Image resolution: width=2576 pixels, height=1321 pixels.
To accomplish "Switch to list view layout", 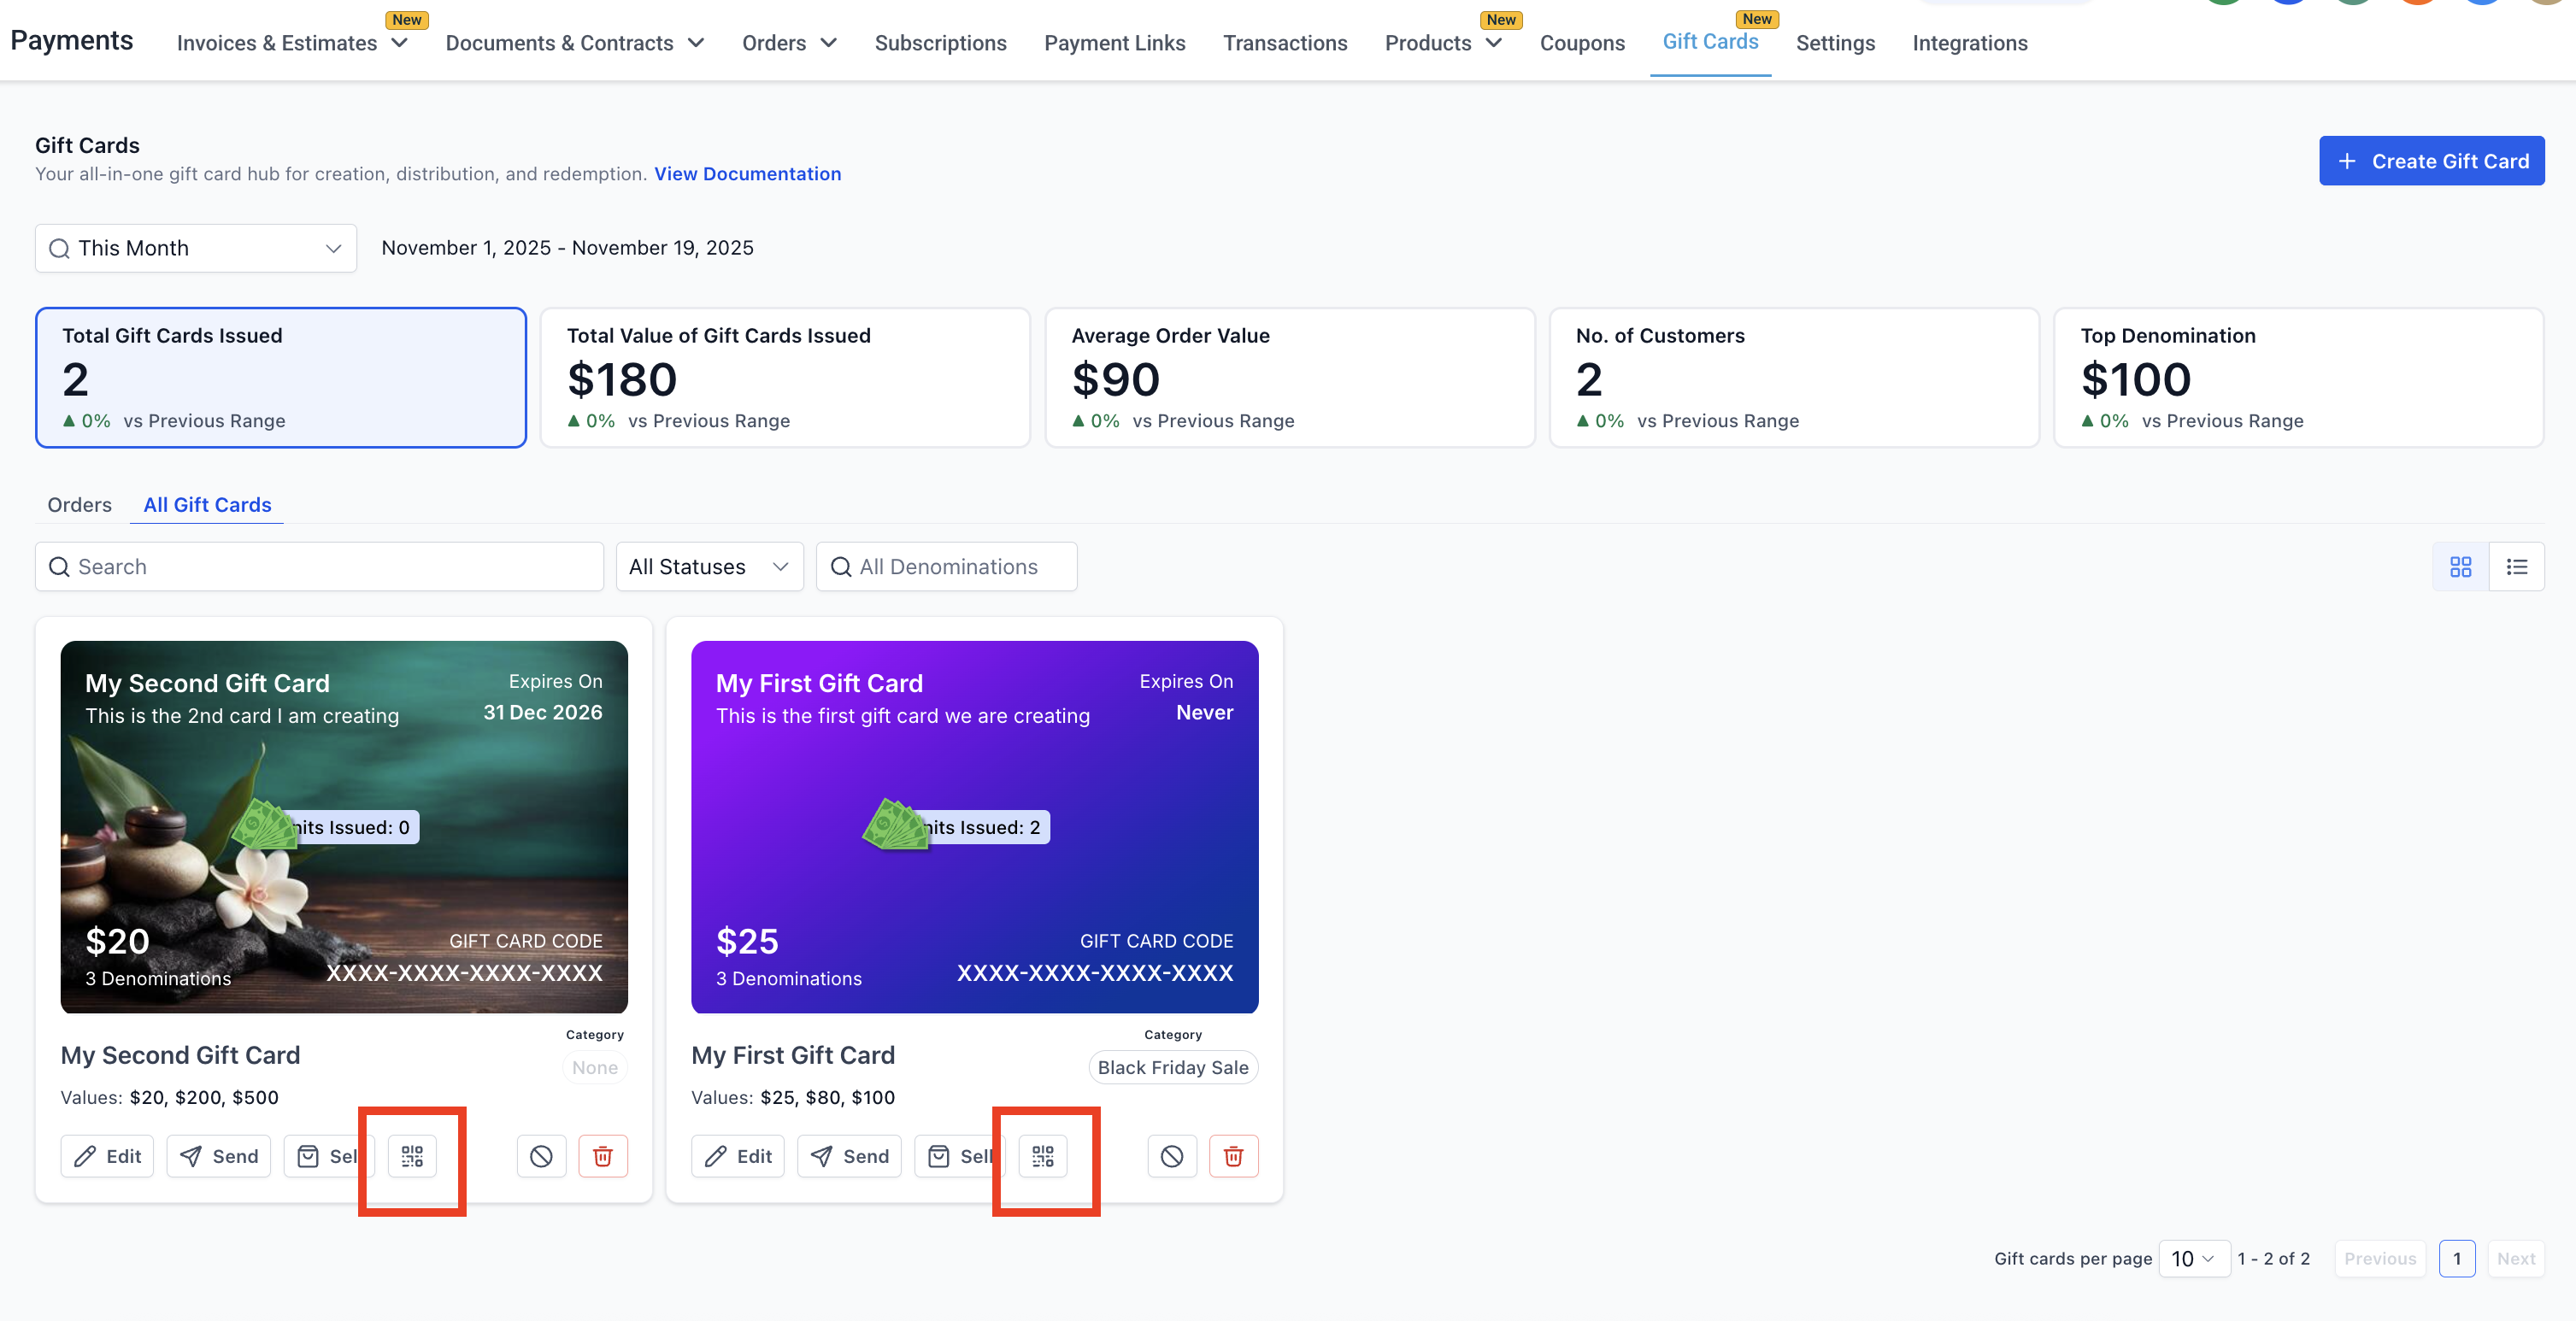I will (2517, 567).
